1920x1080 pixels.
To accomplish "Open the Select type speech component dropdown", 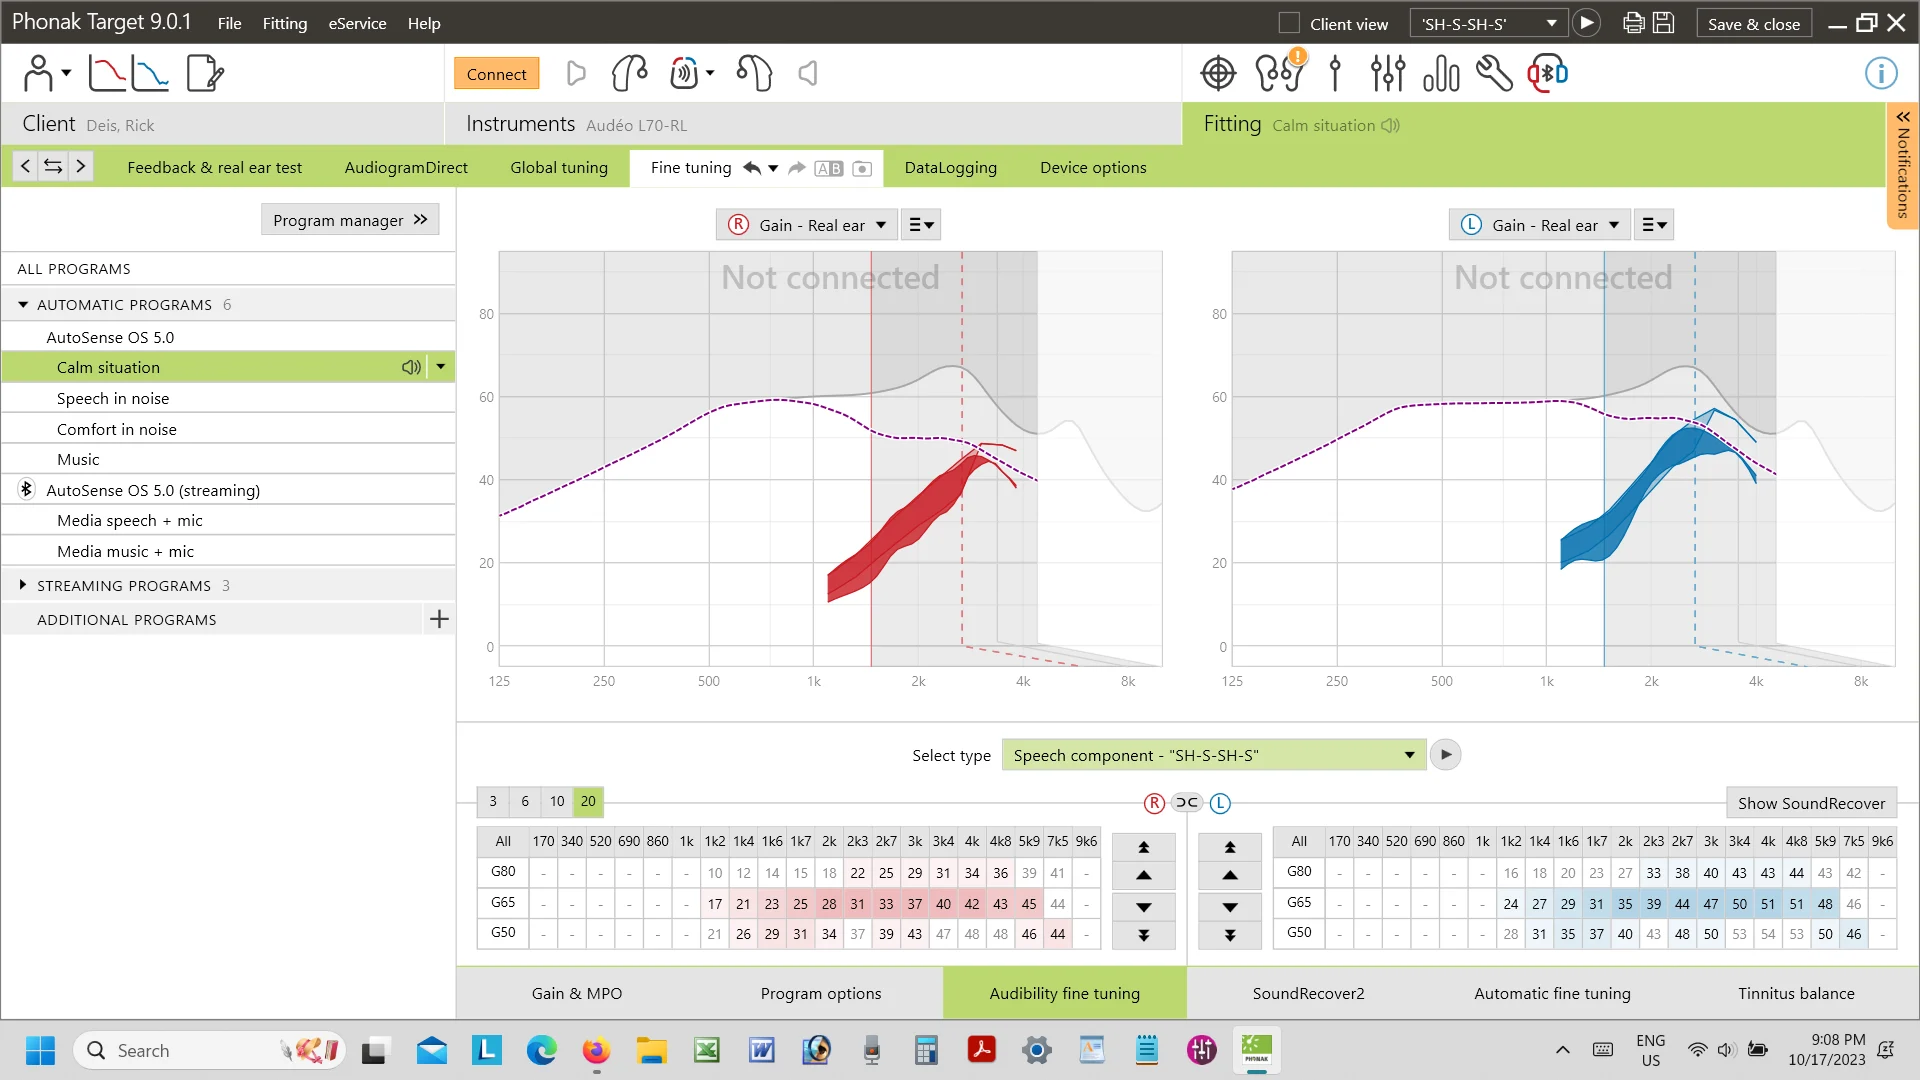I will click(1214, 755).
